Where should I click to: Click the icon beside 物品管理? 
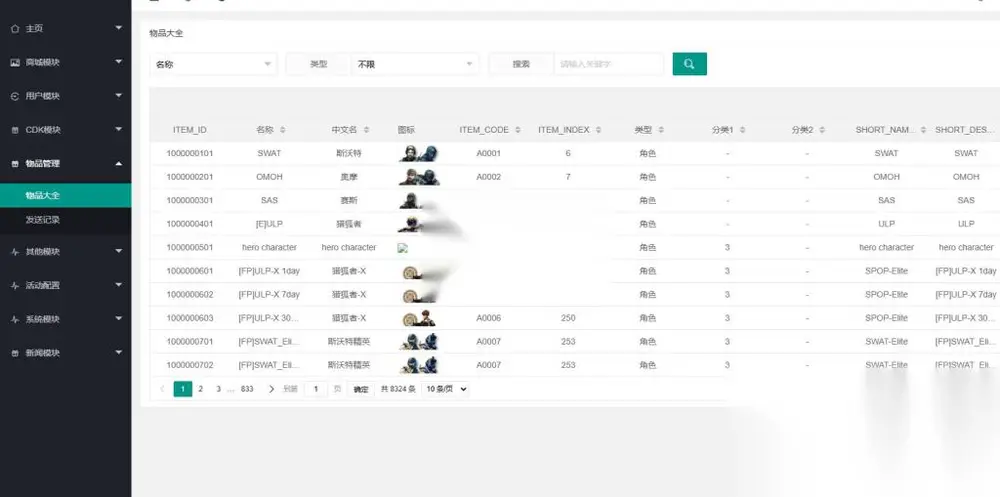15,164
